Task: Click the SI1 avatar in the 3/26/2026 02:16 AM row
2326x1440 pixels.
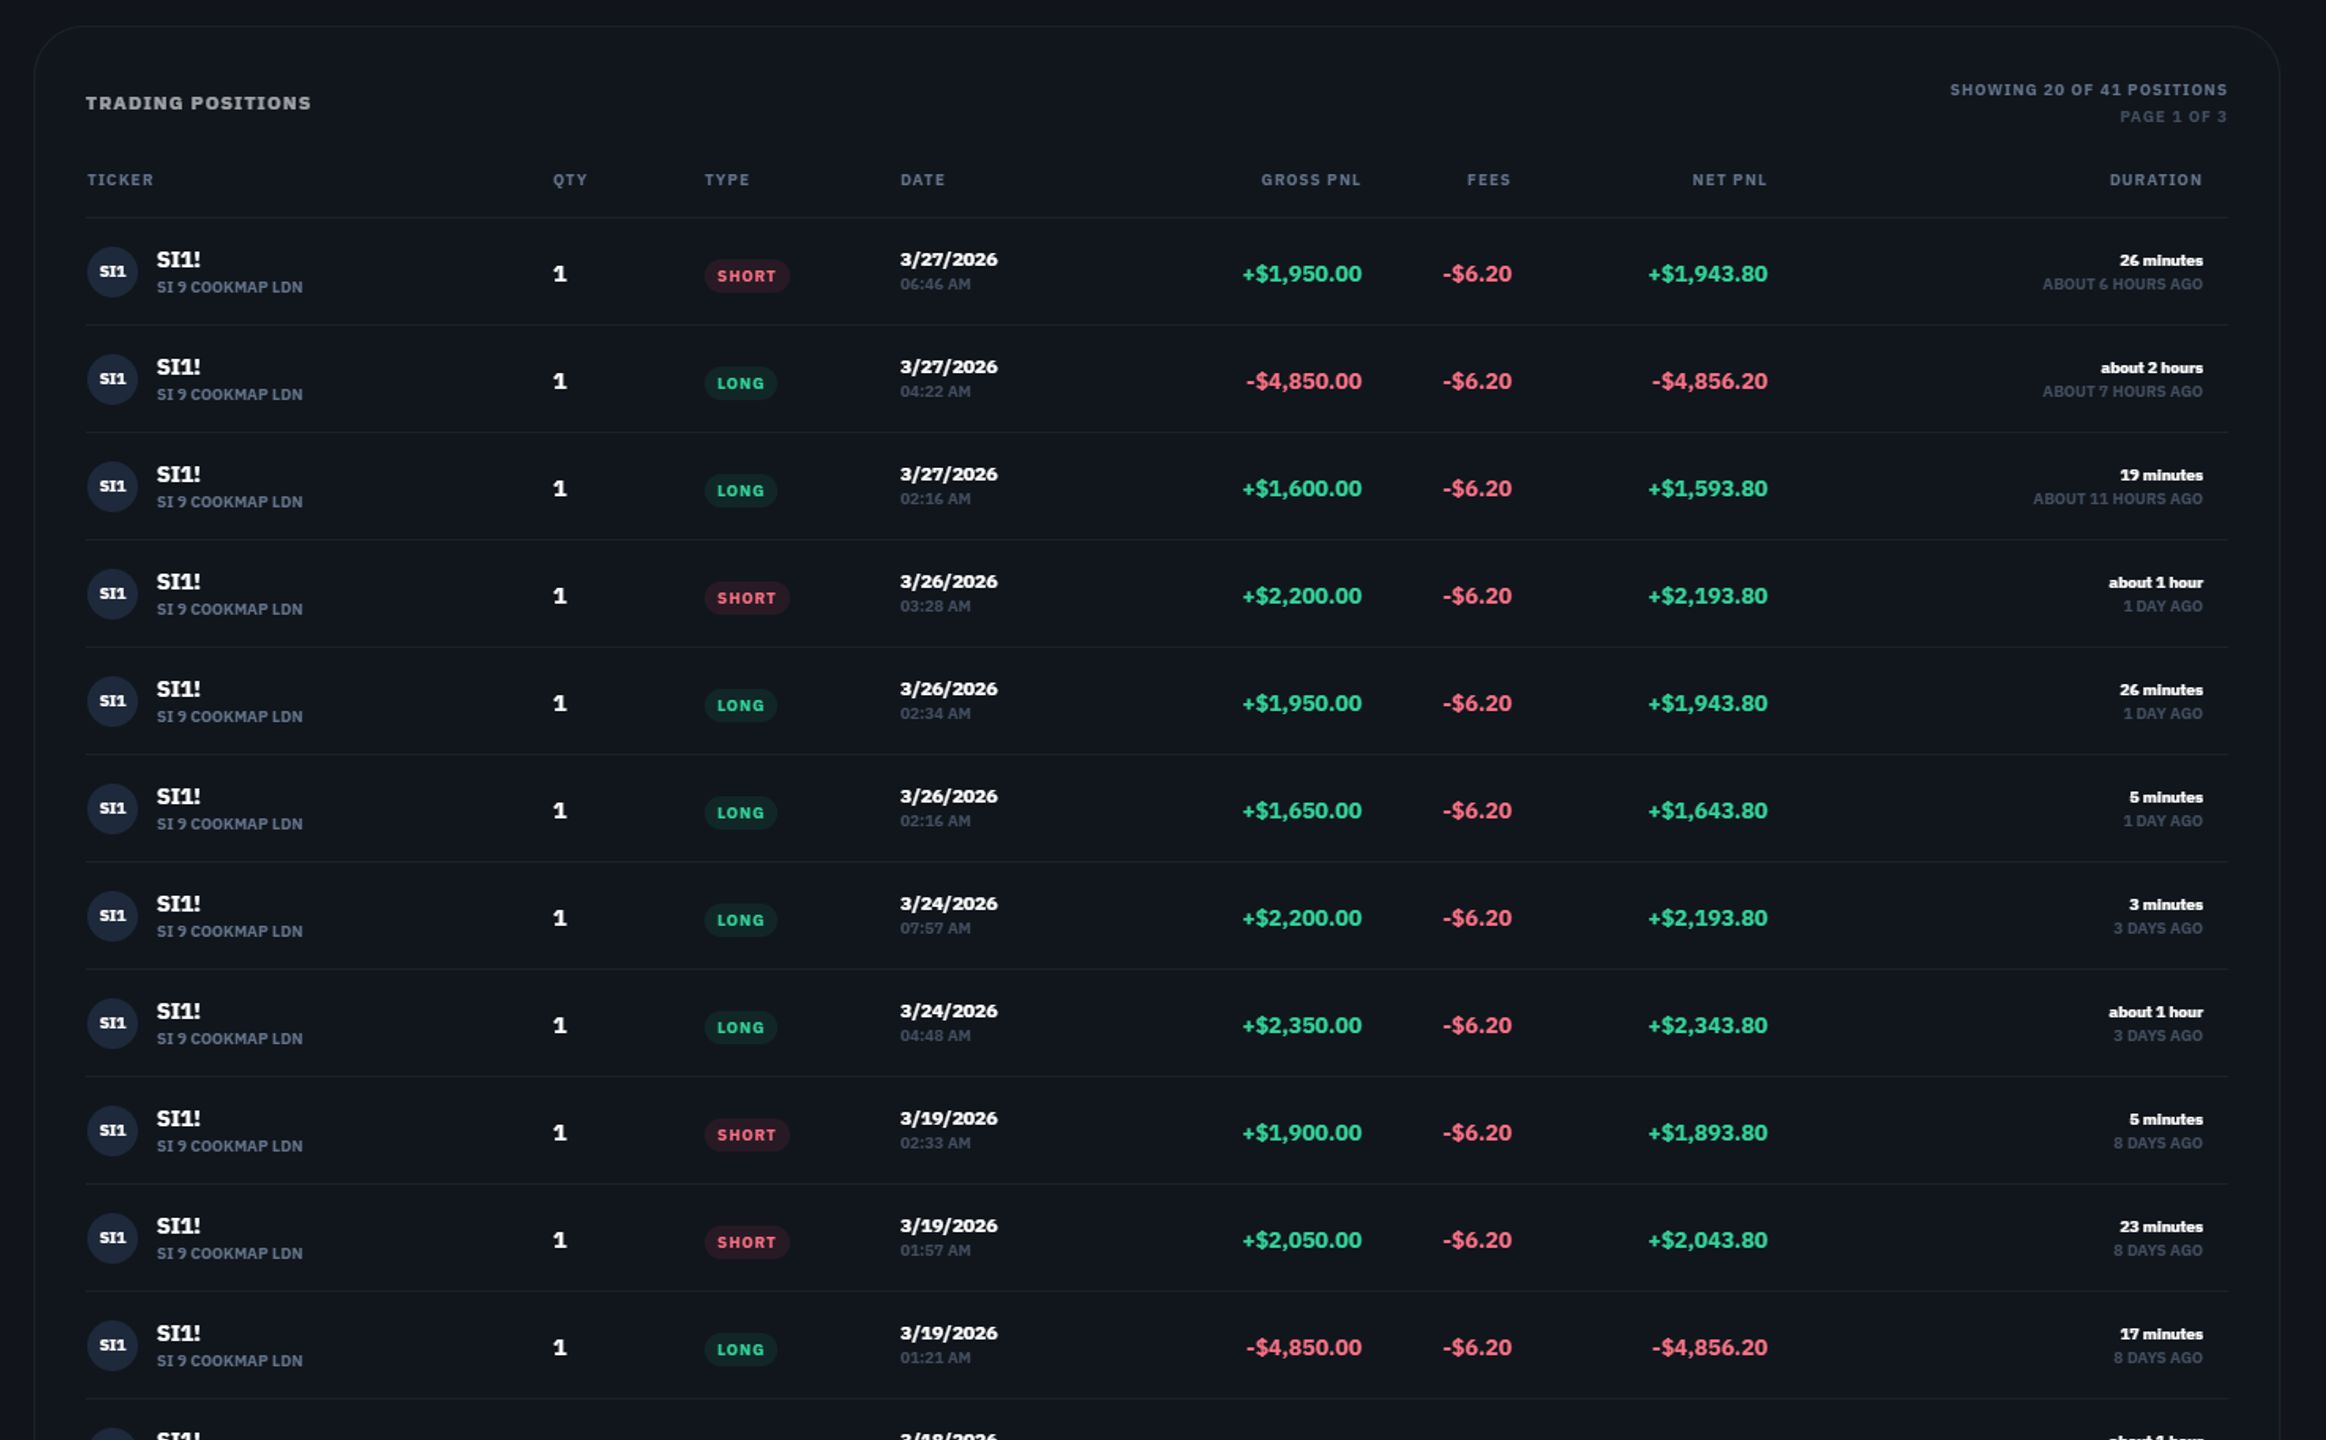Action: pos(112,809)
